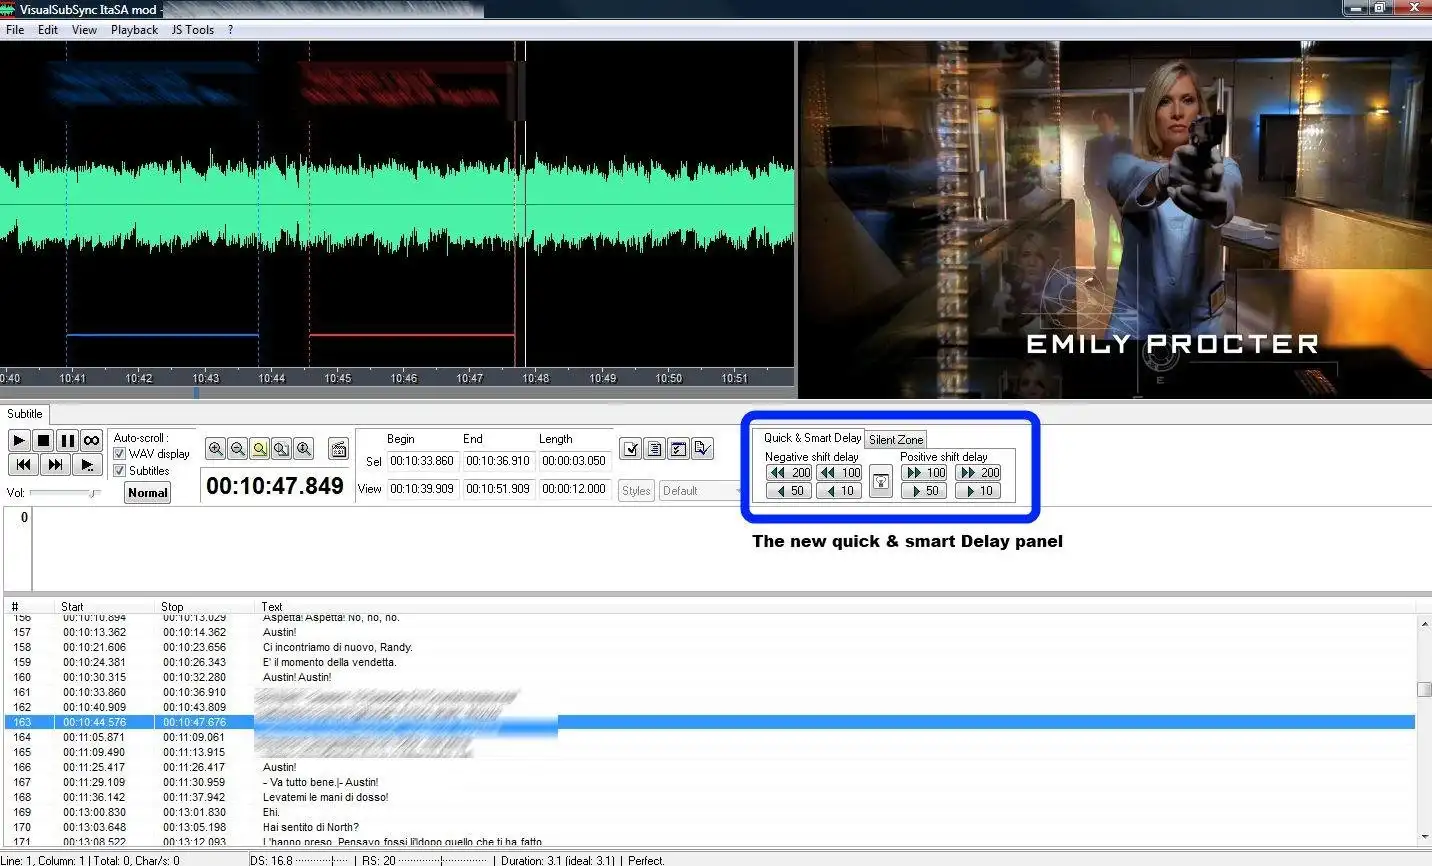Open the Playback menu
1432x866 pixels.
[134, 30]
